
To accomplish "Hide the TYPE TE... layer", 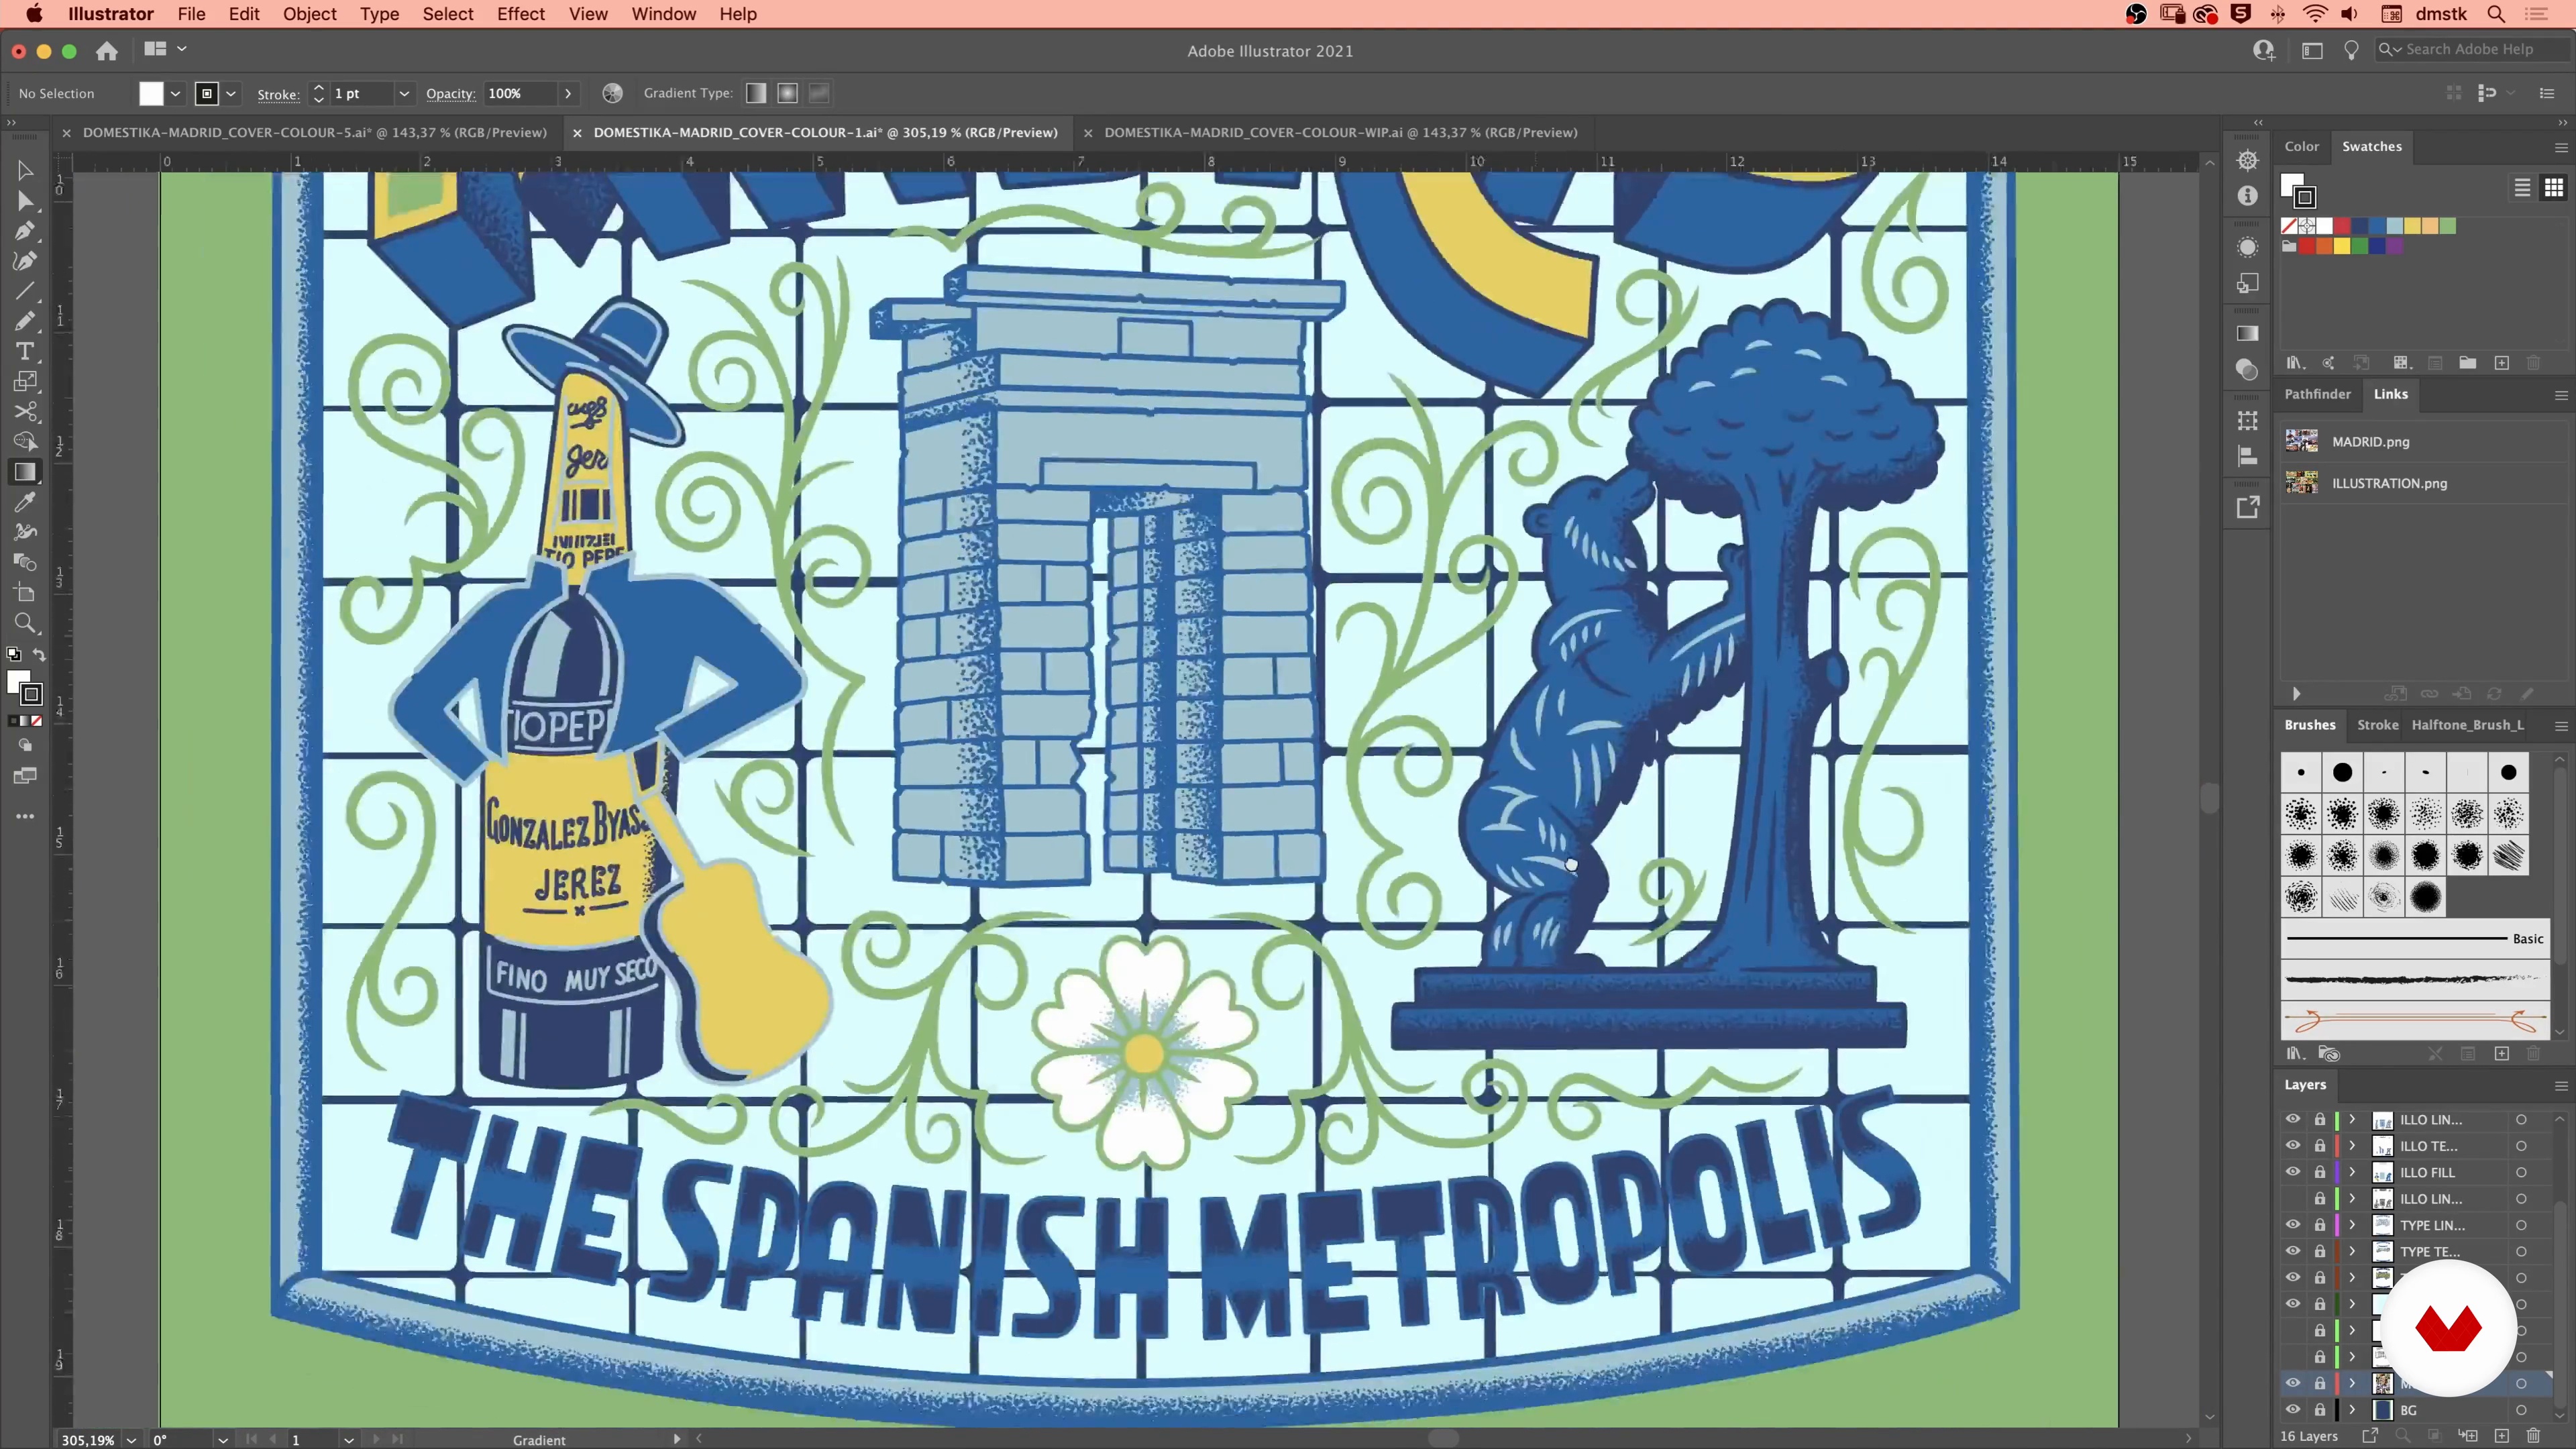I will click(2292, 1251).
